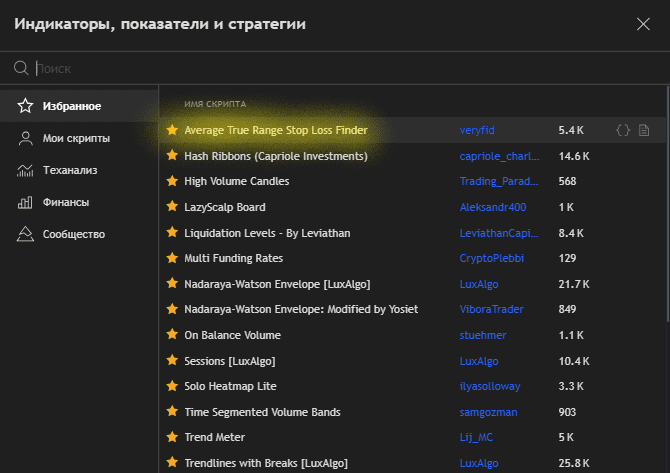The width and height of the screenshot is (670, 473).
Task: Open the Финансы category
Action: [x=65, y=202]
